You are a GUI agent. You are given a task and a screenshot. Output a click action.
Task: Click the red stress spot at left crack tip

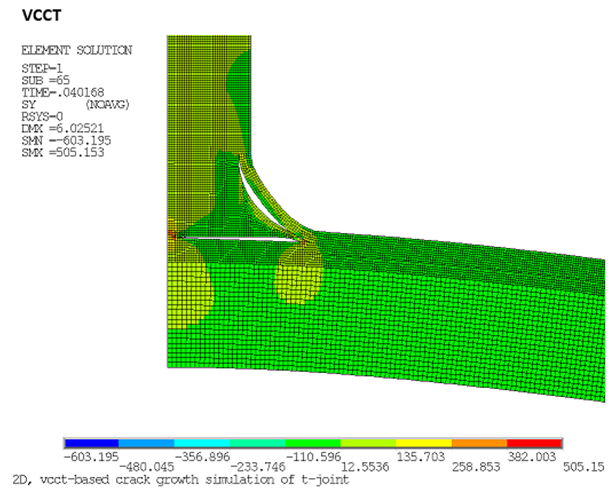(x=171, y=235)
